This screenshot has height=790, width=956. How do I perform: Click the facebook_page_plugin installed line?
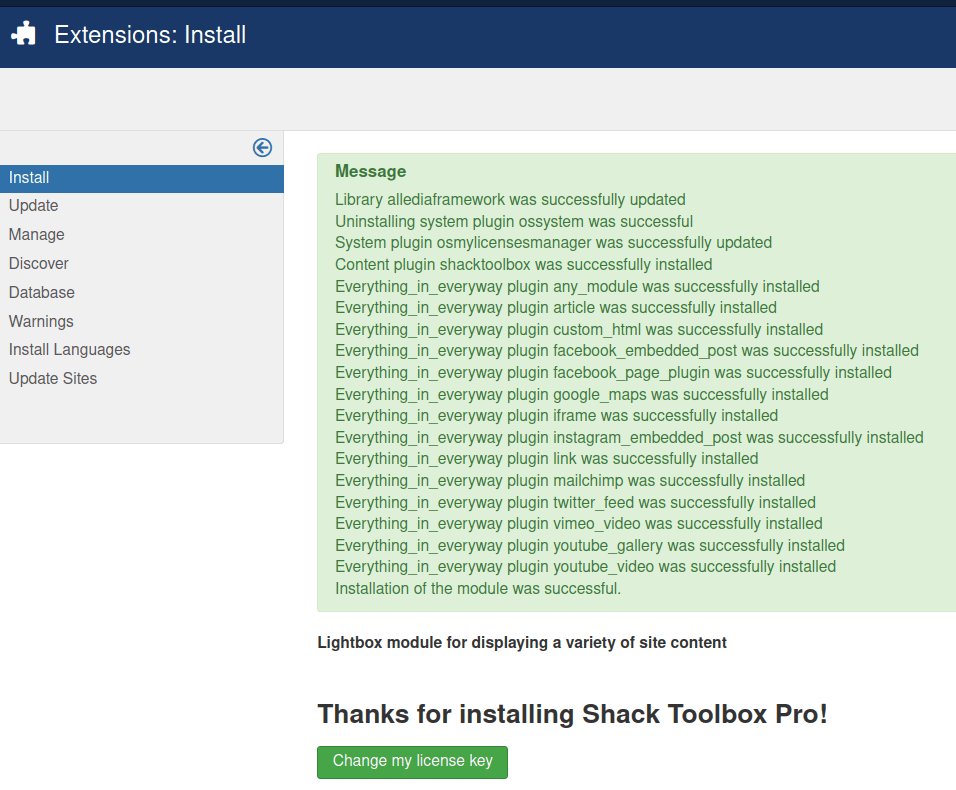point(613,373)
